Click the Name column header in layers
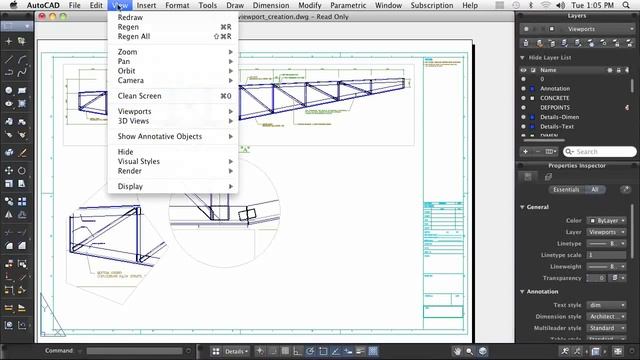640x360 pixels. point(548,70)
